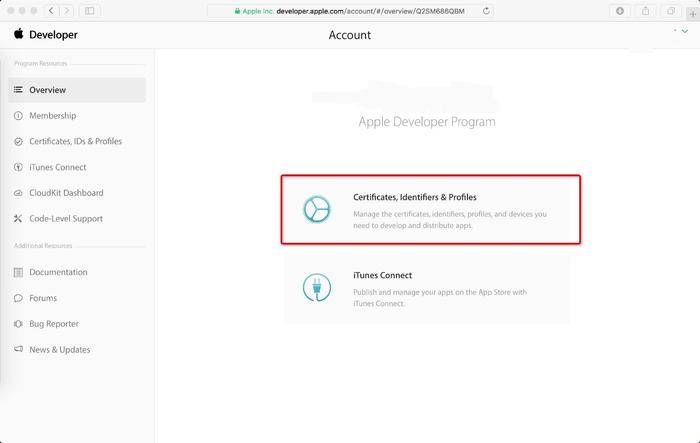Click the Safari downloads icon
The height and width of the screenshot is (443, 700).
pyautogui.click(x=621, y=10)
